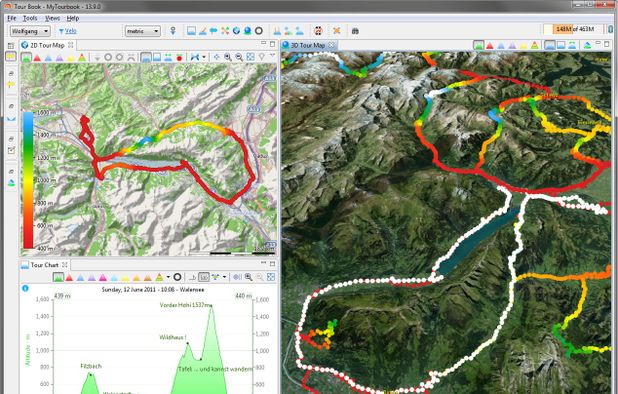Click black ring icon in Tour Chart toolbar
The width and height of the screenshot is (618, 394).
pyautogui.click(x=177, y=277)
